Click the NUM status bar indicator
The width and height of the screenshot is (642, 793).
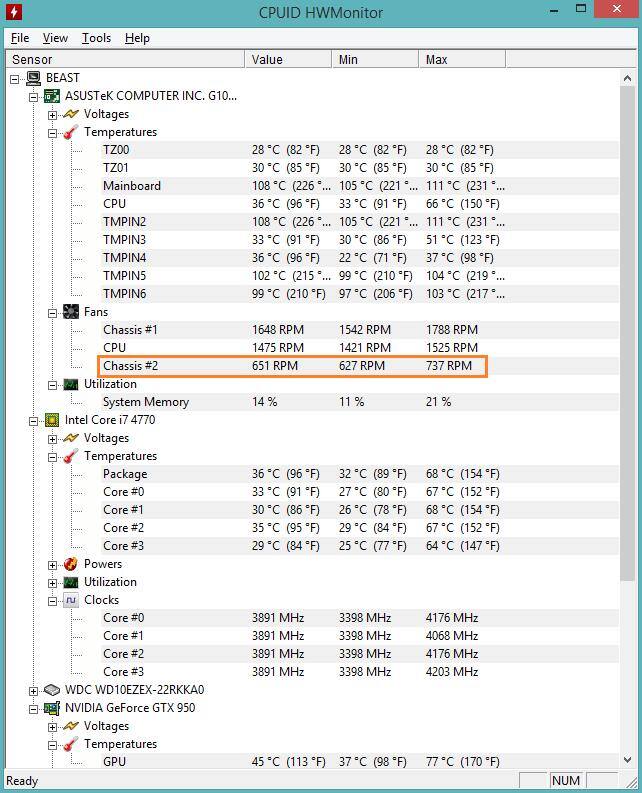pos(566,781)
